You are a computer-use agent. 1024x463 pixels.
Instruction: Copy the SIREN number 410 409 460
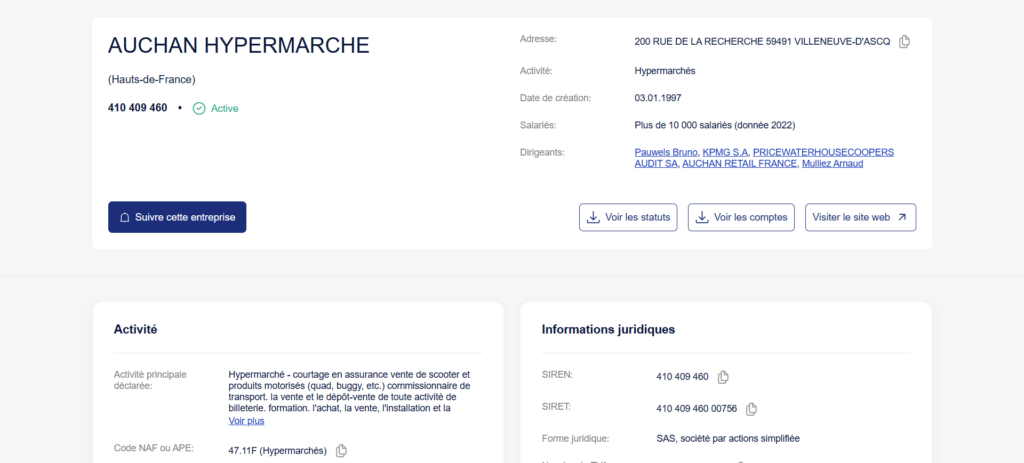pyautogui.click(x=723, y=377)
